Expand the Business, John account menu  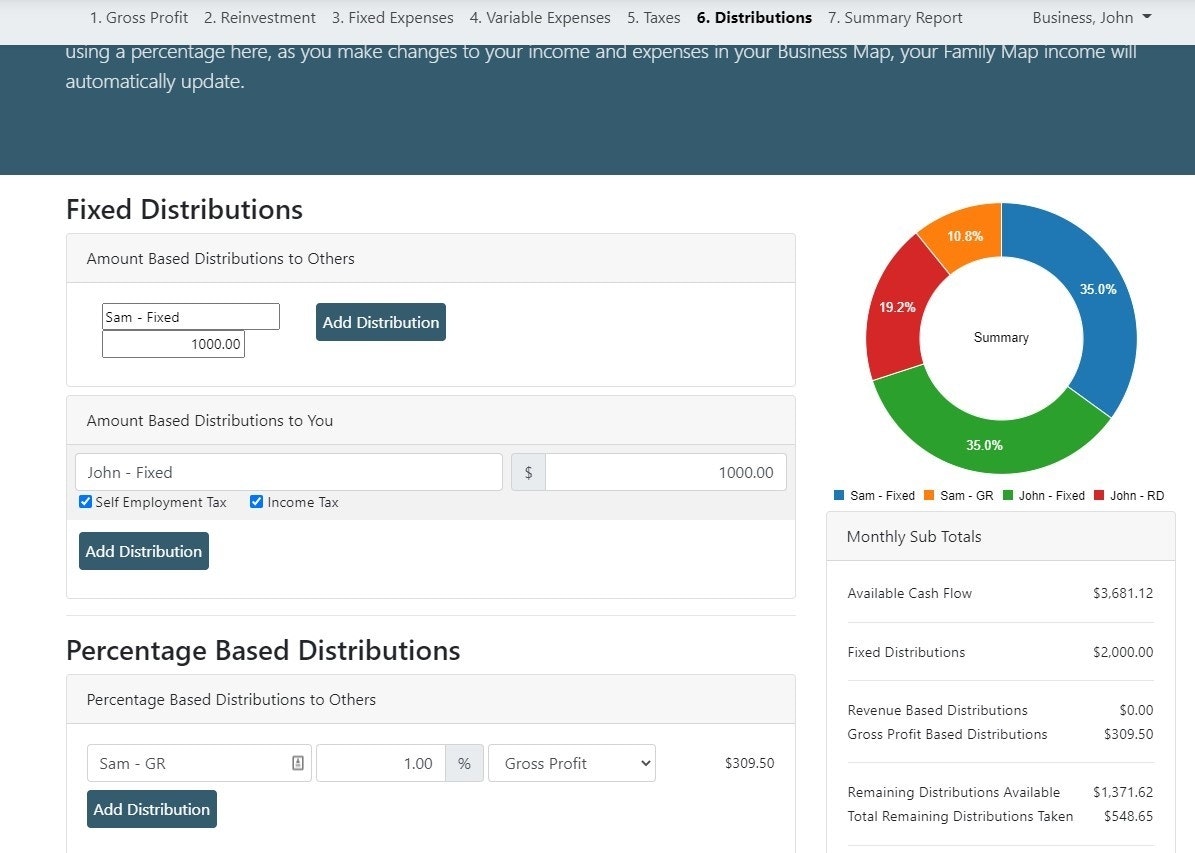[1091, 18]
